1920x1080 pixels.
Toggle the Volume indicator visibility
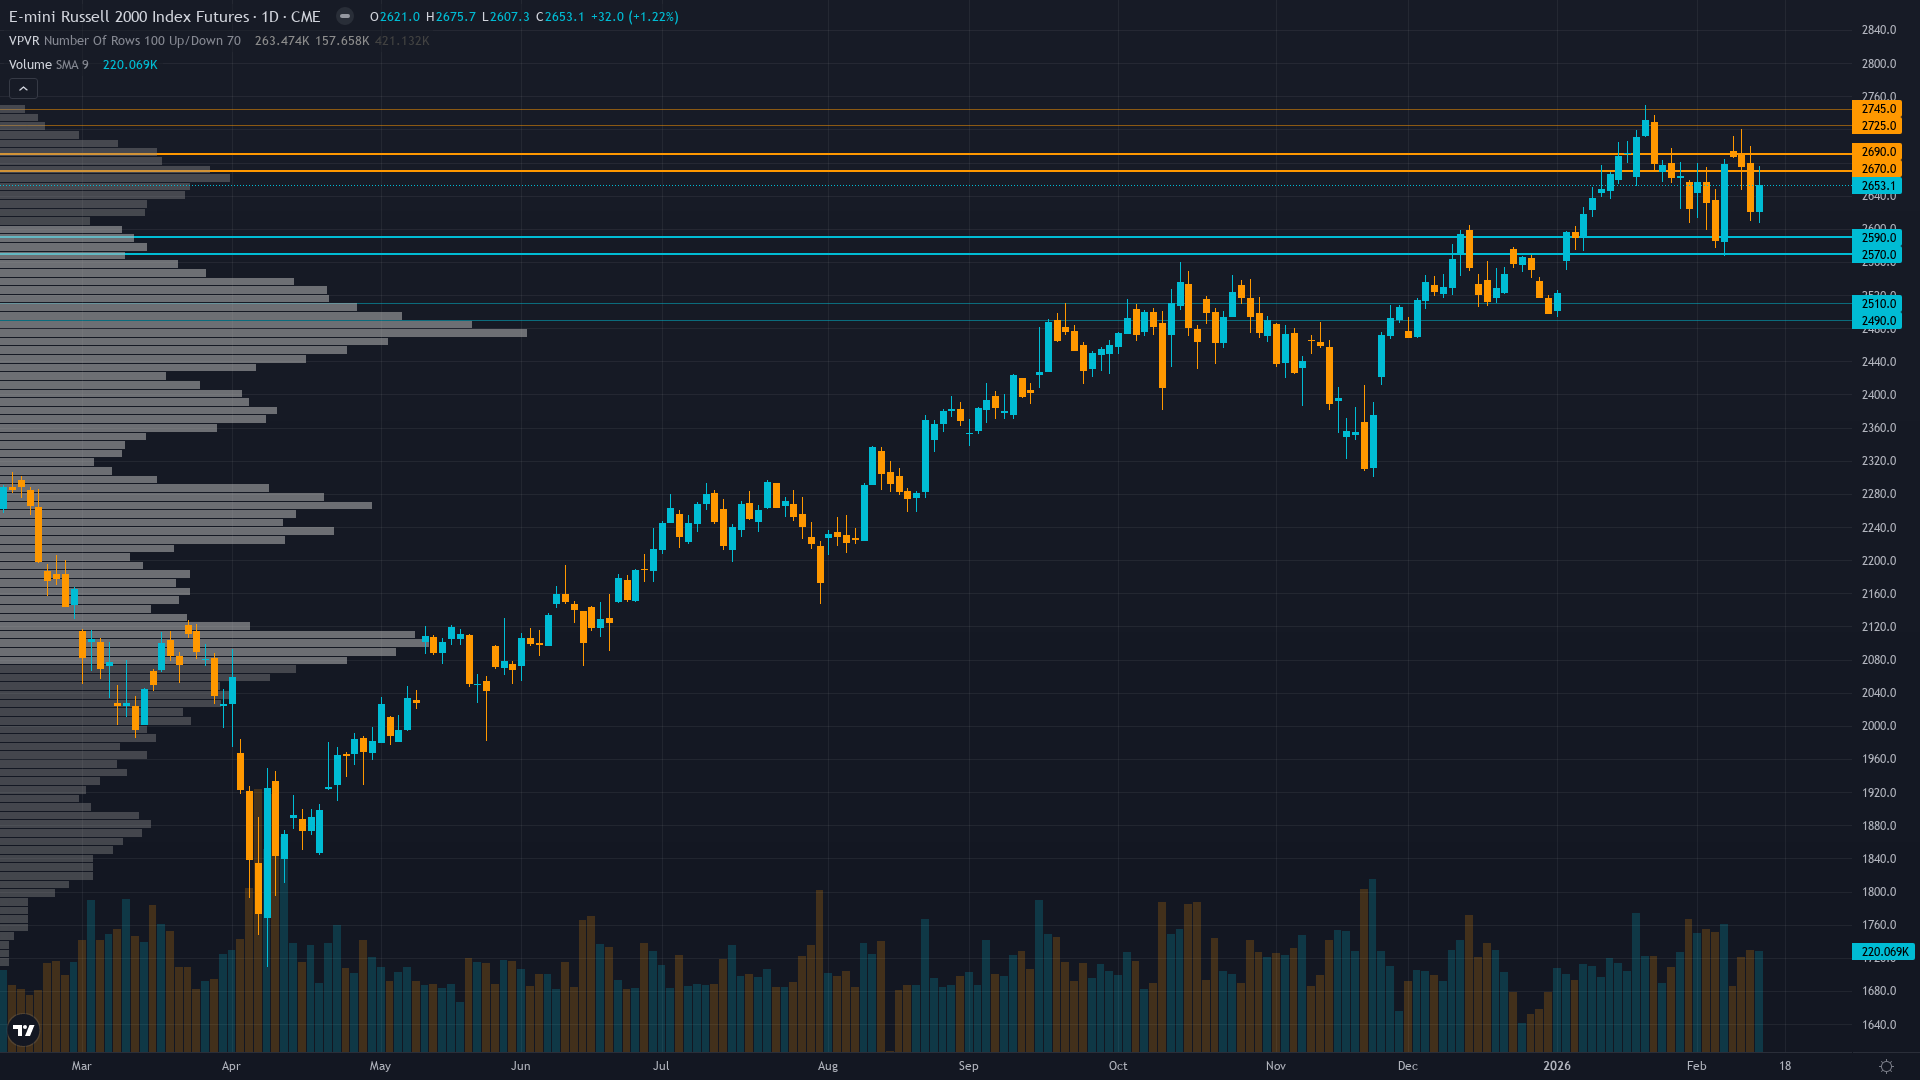[30, 64]
